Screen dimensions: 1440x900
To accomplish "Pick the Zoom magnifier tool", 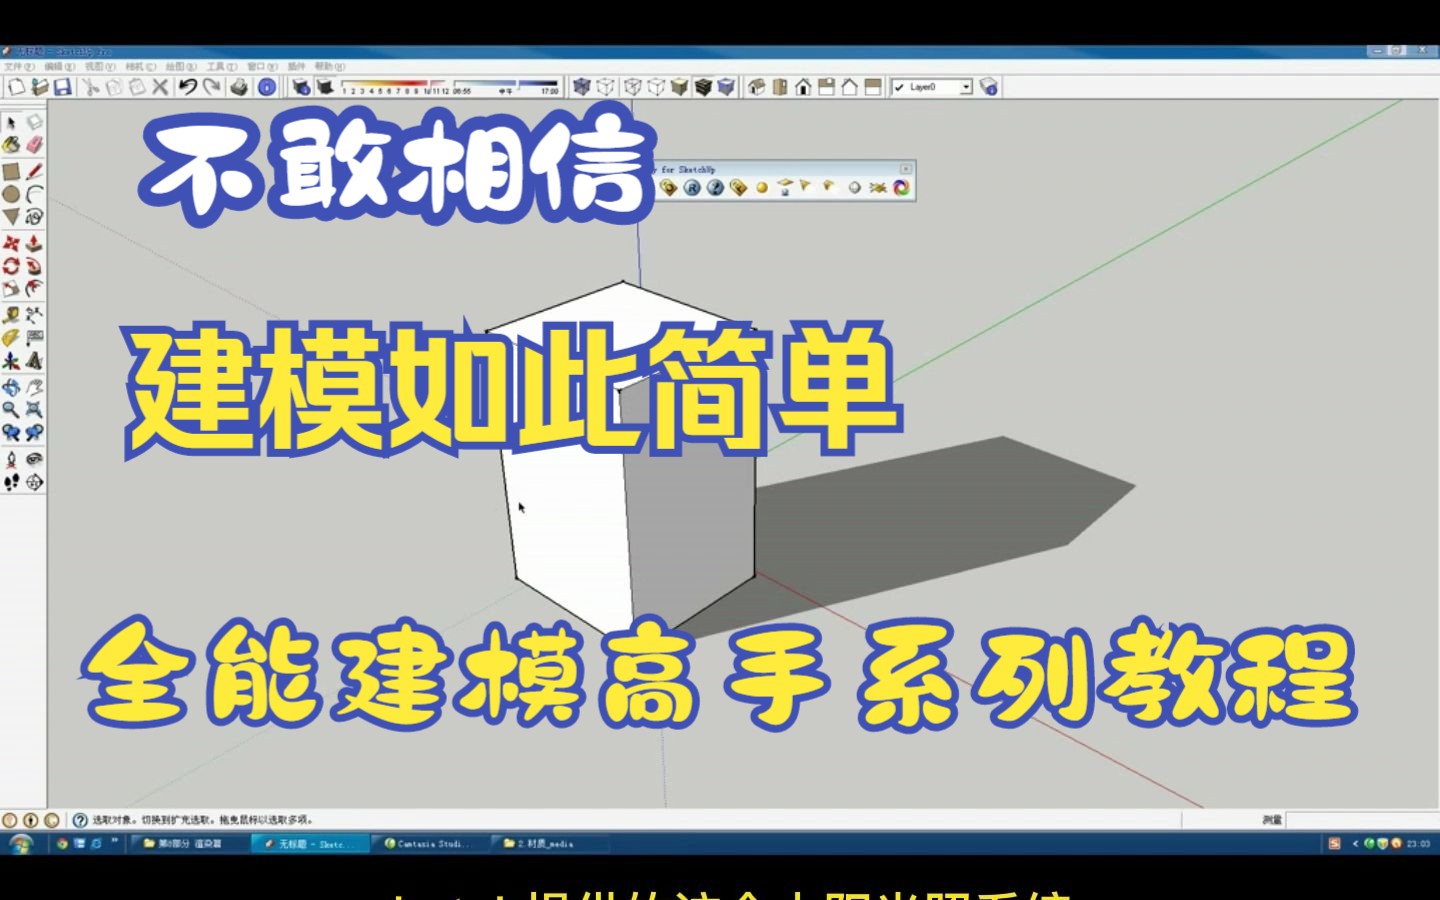I will click(11, 410).
